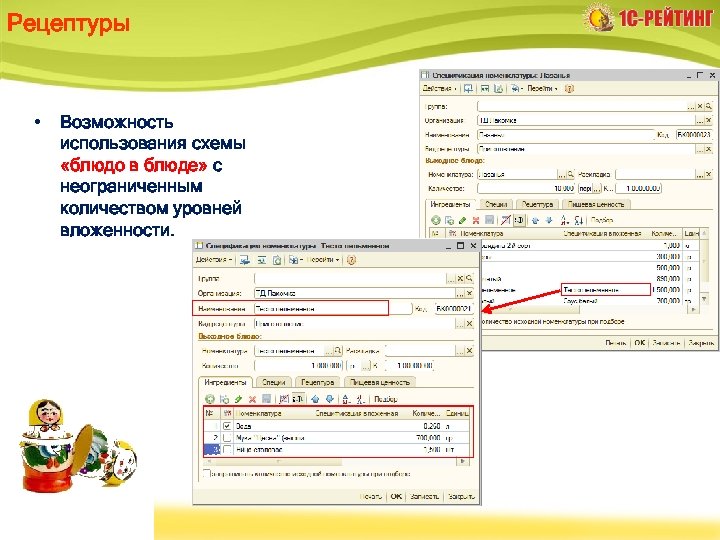Check the checkbox in the Яйцо столовое row
Image resolution: width=720 pixels, height=540 pixels.
pyautogui.click(x=227, y=450)
